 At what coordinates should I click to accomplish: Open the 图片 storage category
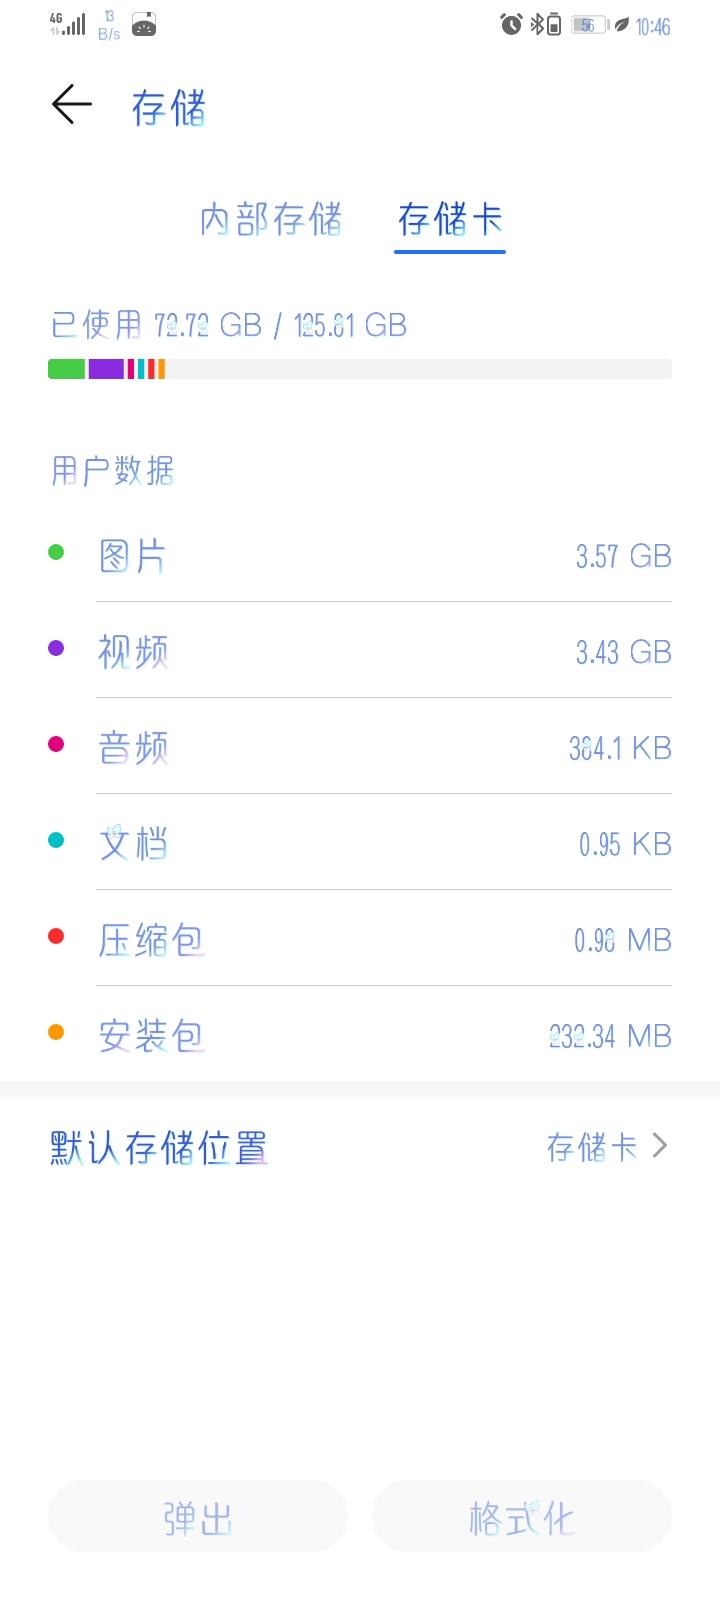point(360,555)
